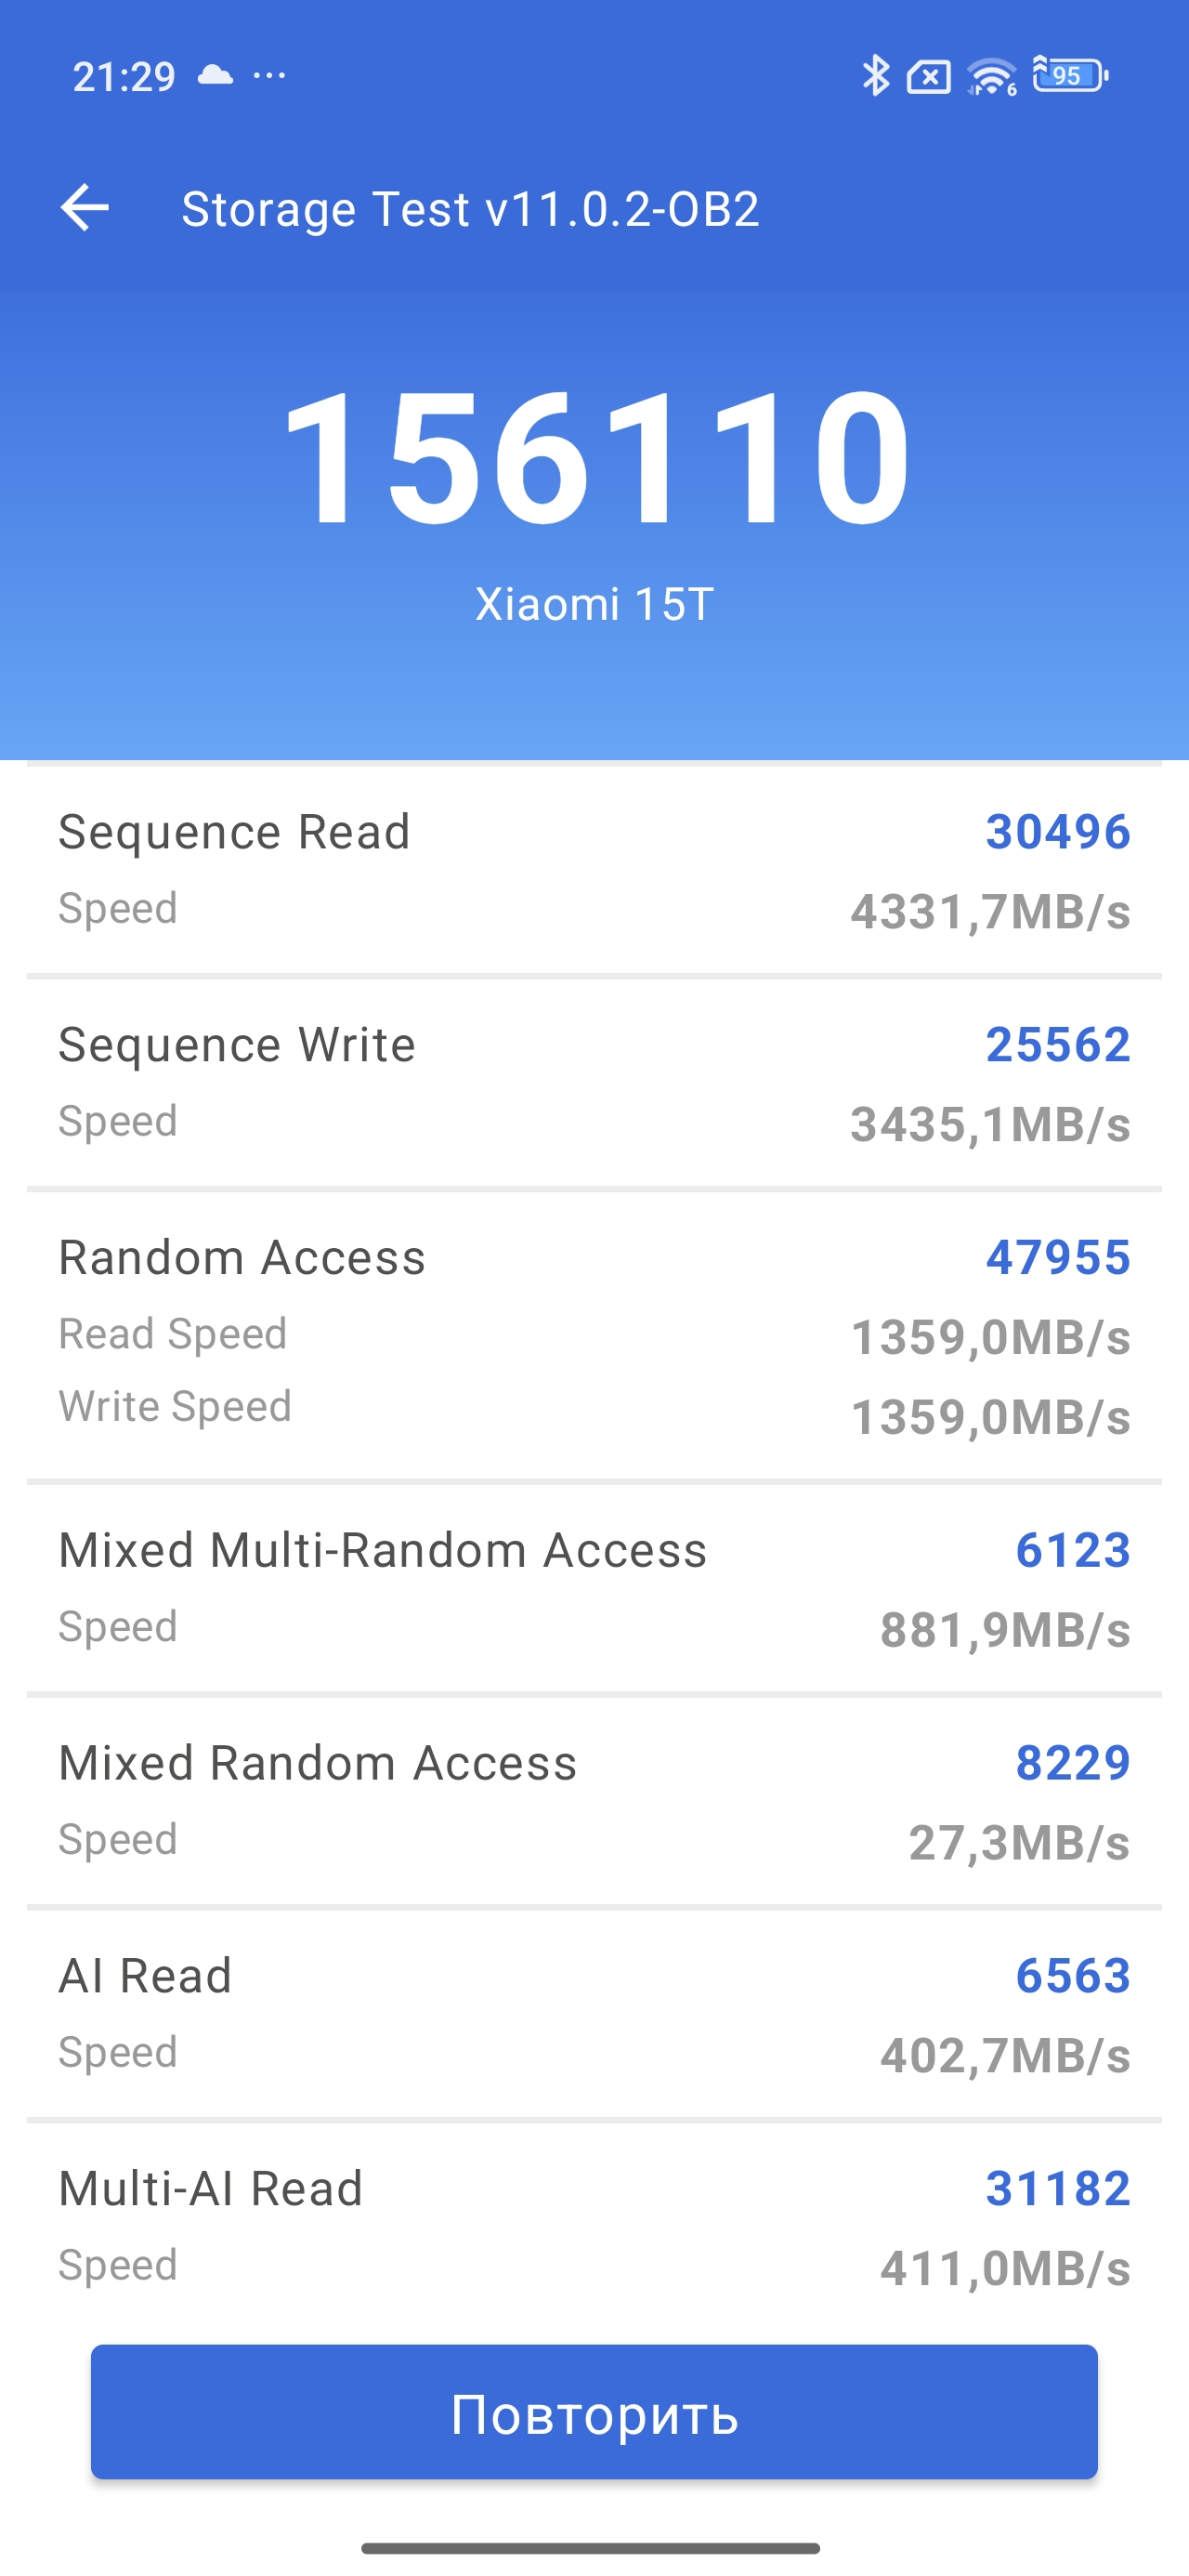Tap the back arrow icon
This screenshot has height=2576, width=1189.
(x=85, y=208)
